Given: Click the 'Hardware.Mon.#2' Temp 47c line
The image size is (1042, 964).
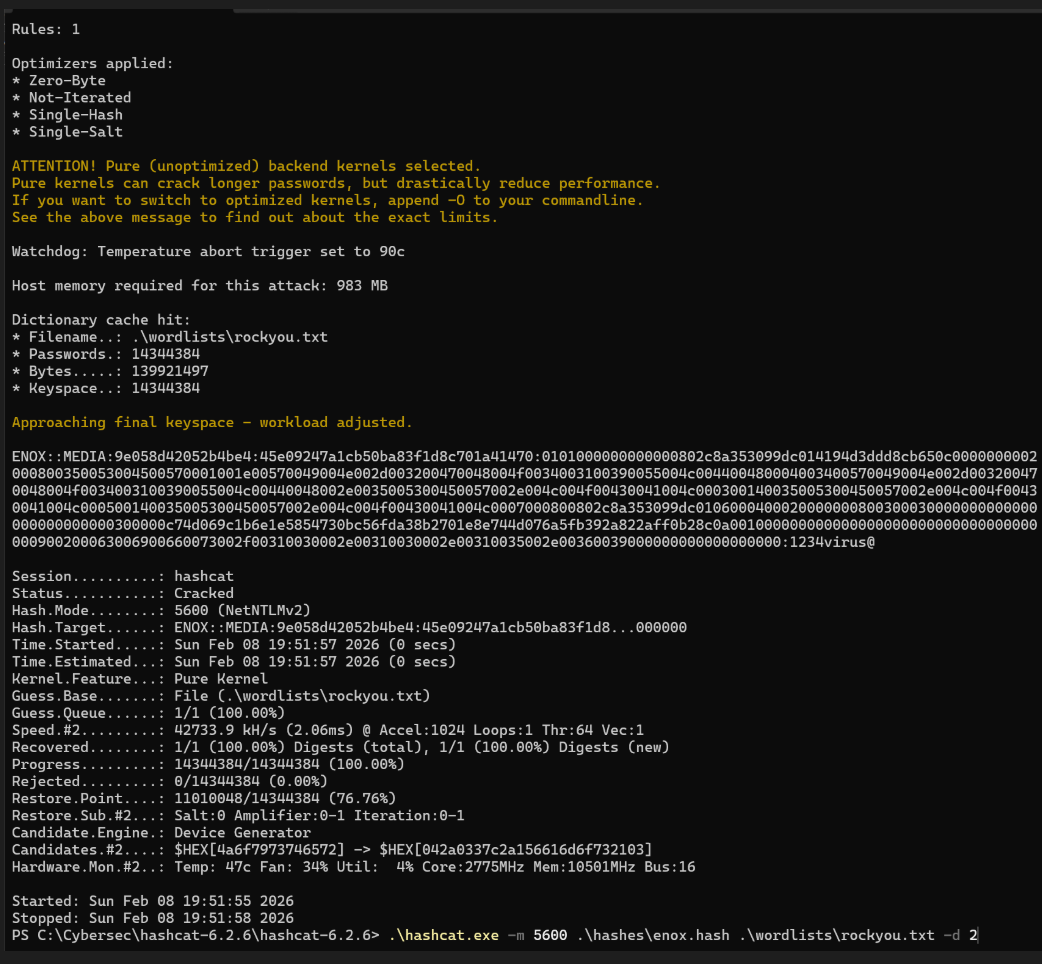Looking at the screenshot, I should (354, 867).
